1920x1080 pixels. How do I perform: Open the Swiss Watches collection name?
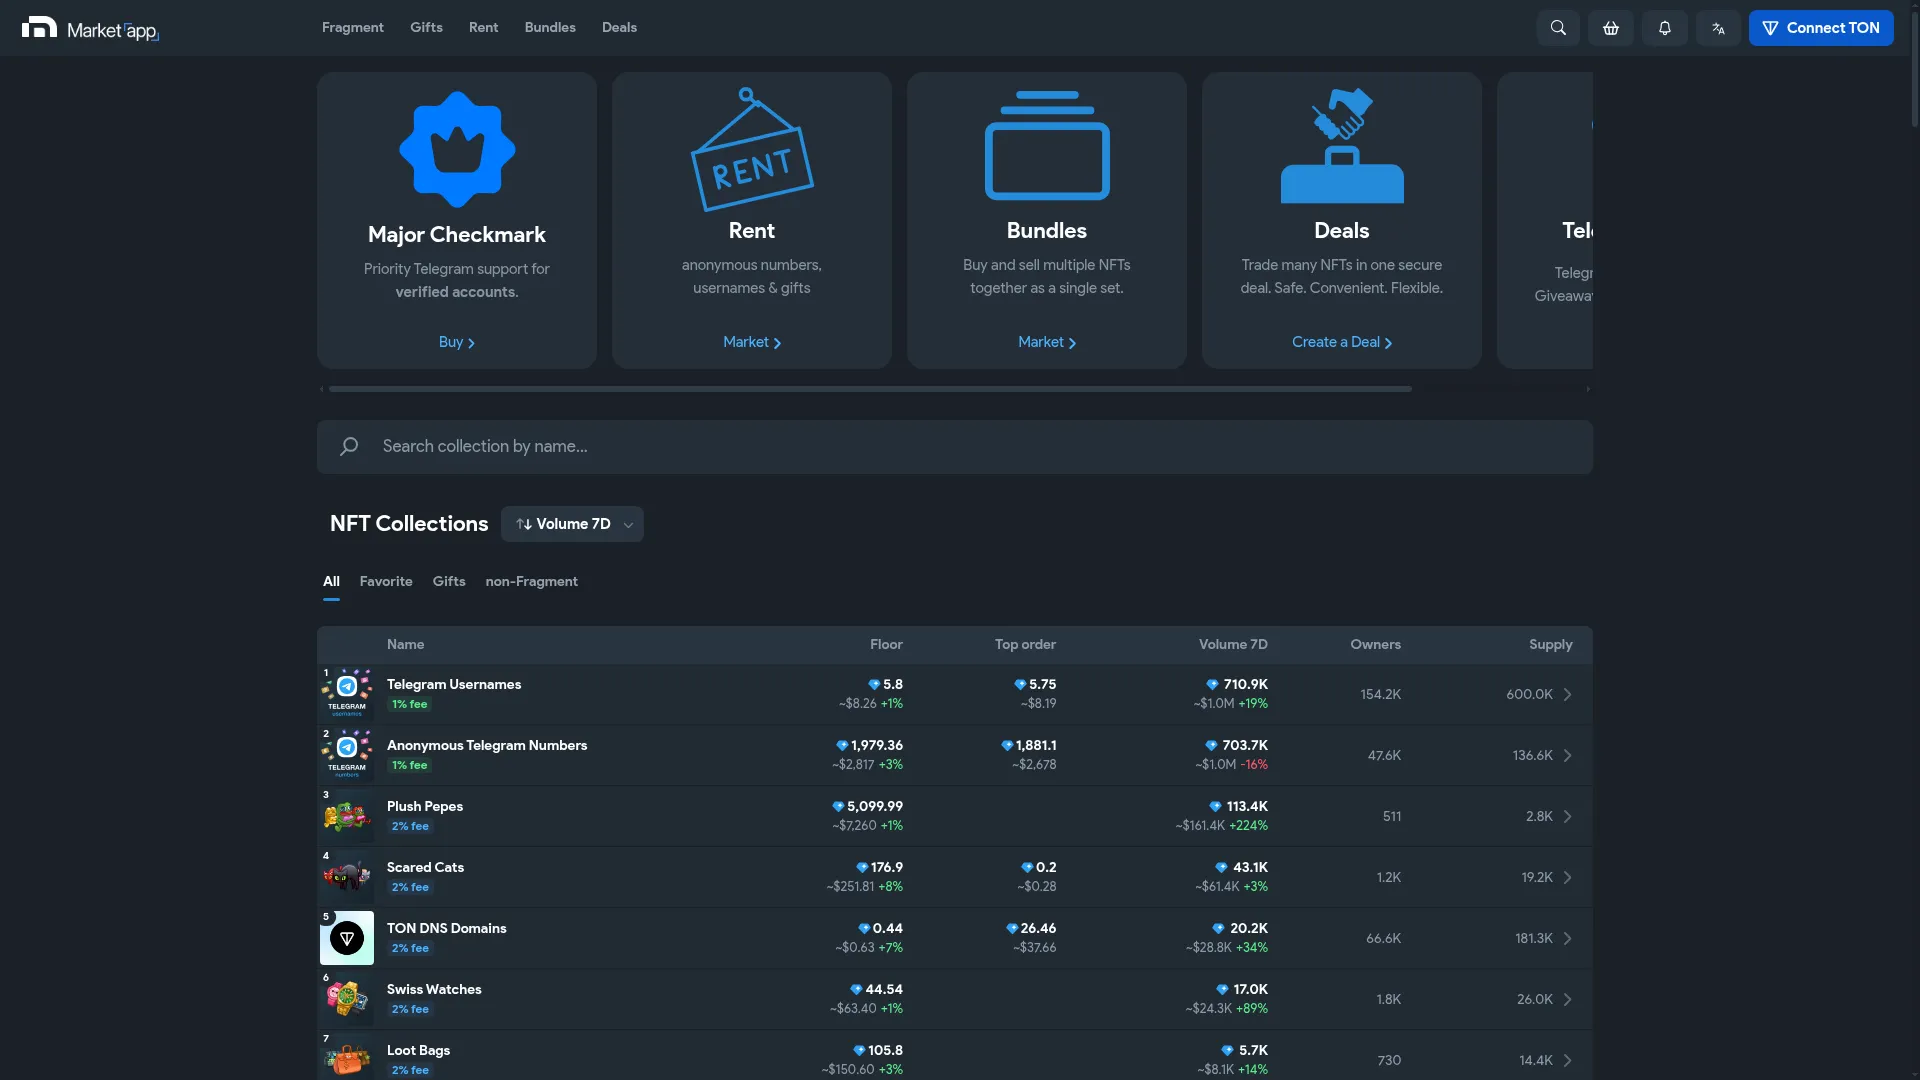pyautogui.click(x=434, y=990)
